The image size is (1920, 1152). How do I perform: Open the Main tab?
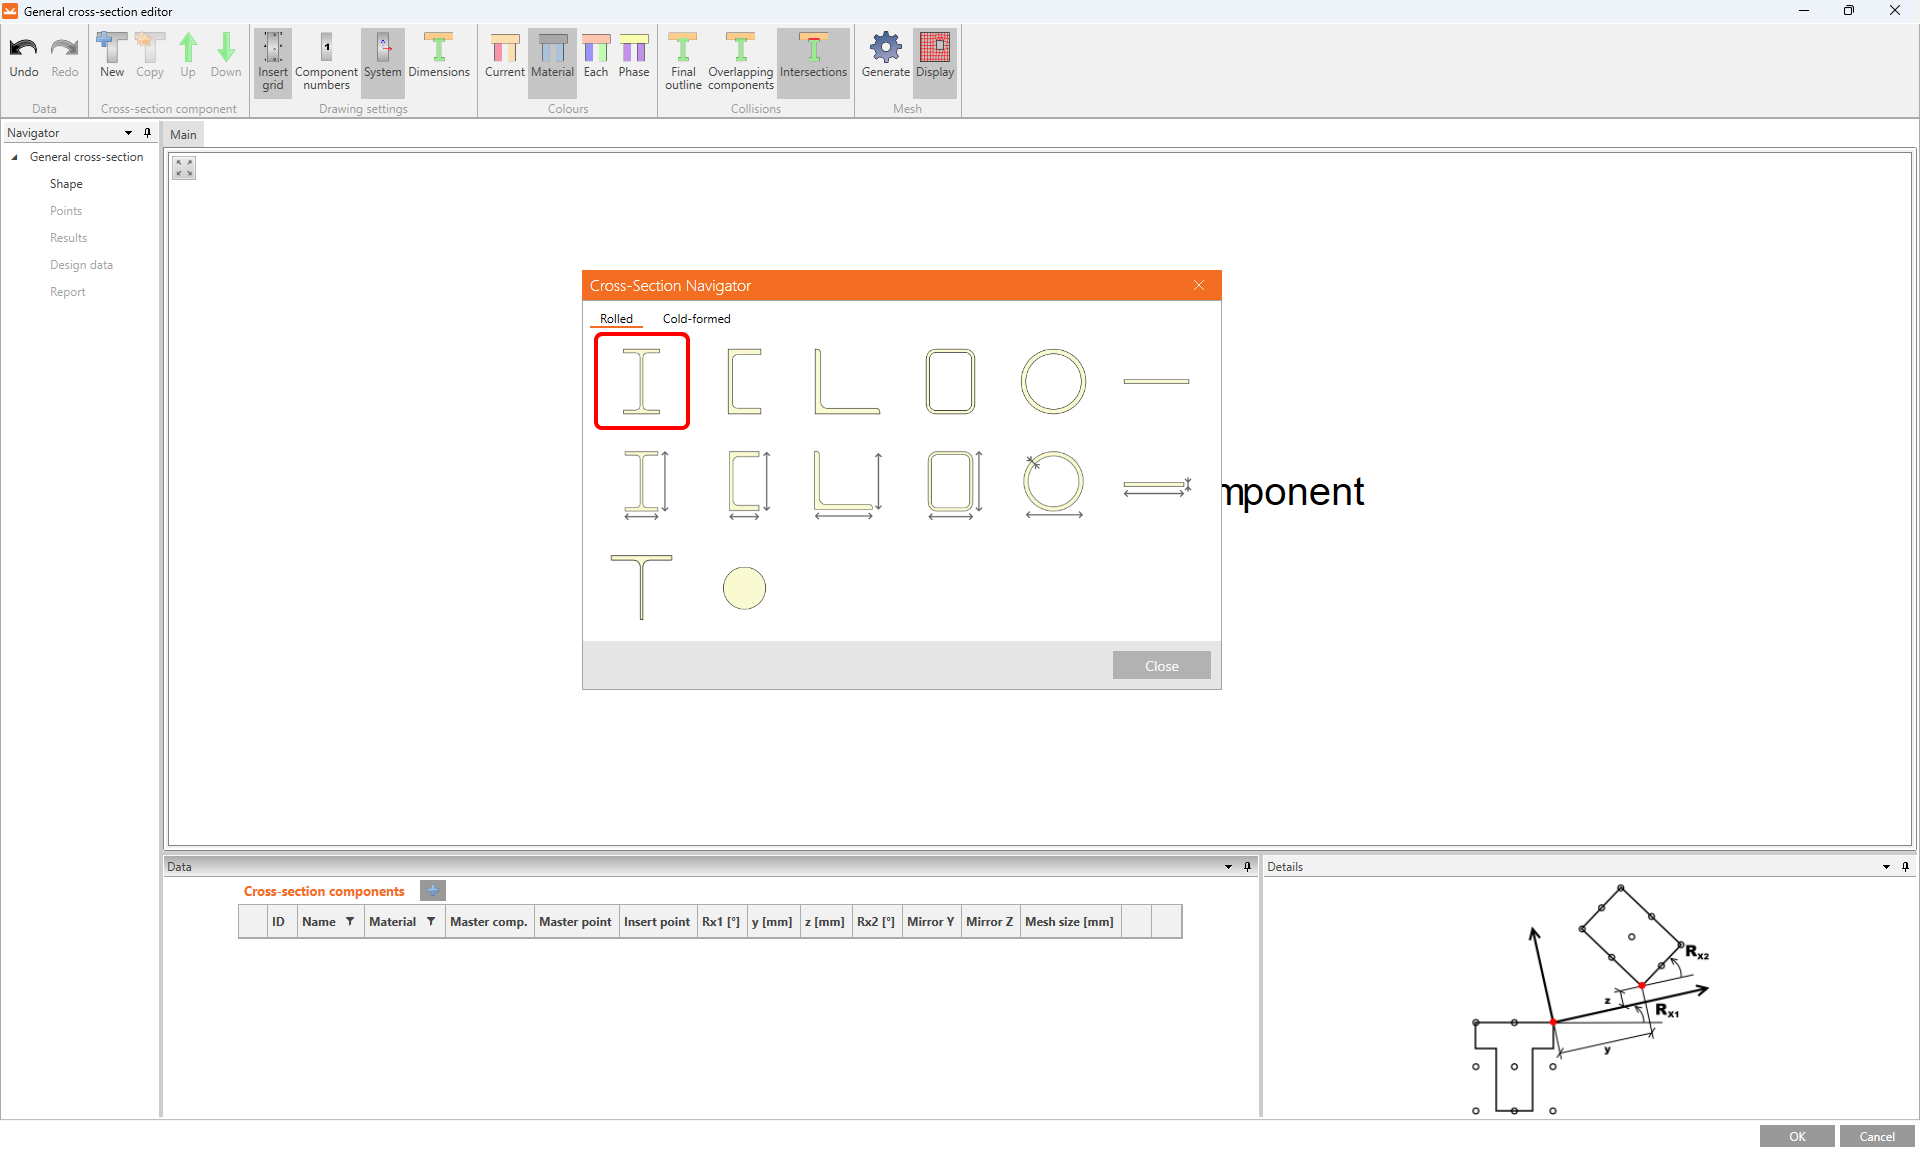click(x=183, y=135)
